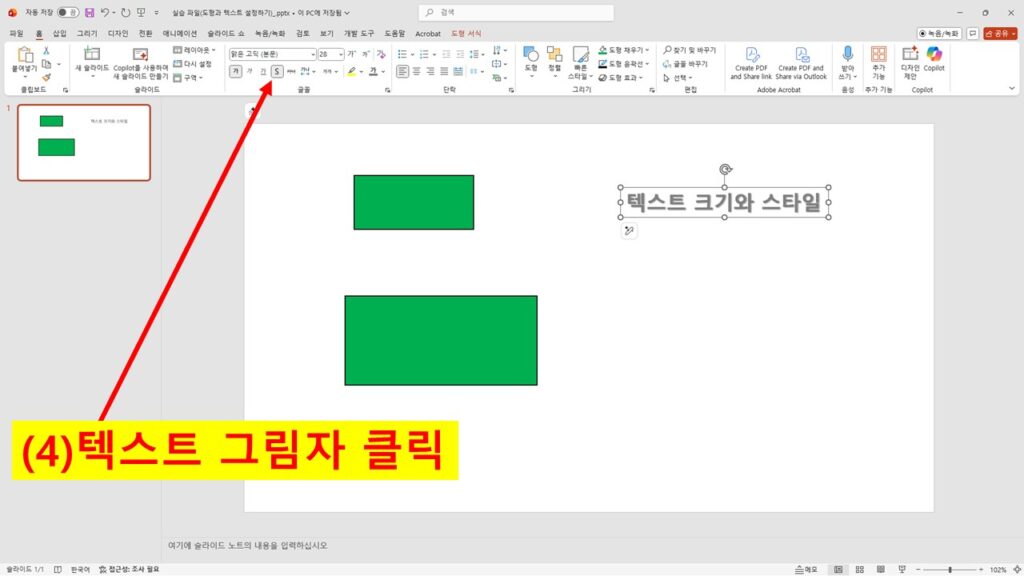1024x576 pixels.
Task: Open the 찾기 및 바꾸기 search tool
Action: point(691,50)
